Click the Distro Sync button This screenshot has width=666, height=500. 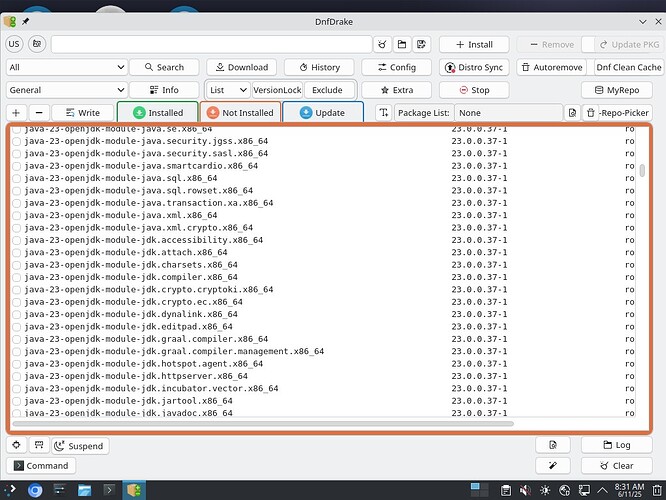coord(474,67)
